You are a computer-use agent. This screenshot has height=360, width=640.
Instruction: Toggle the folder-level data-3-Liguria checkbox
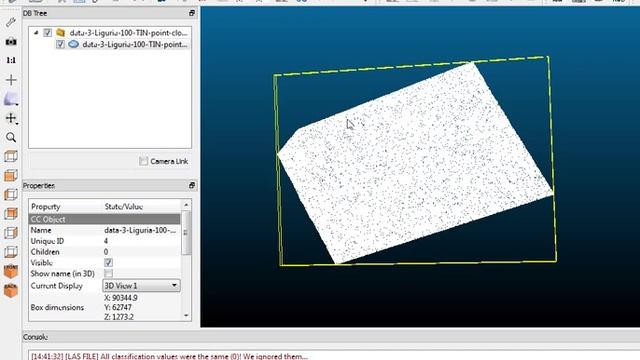click(x=48, y=32)
